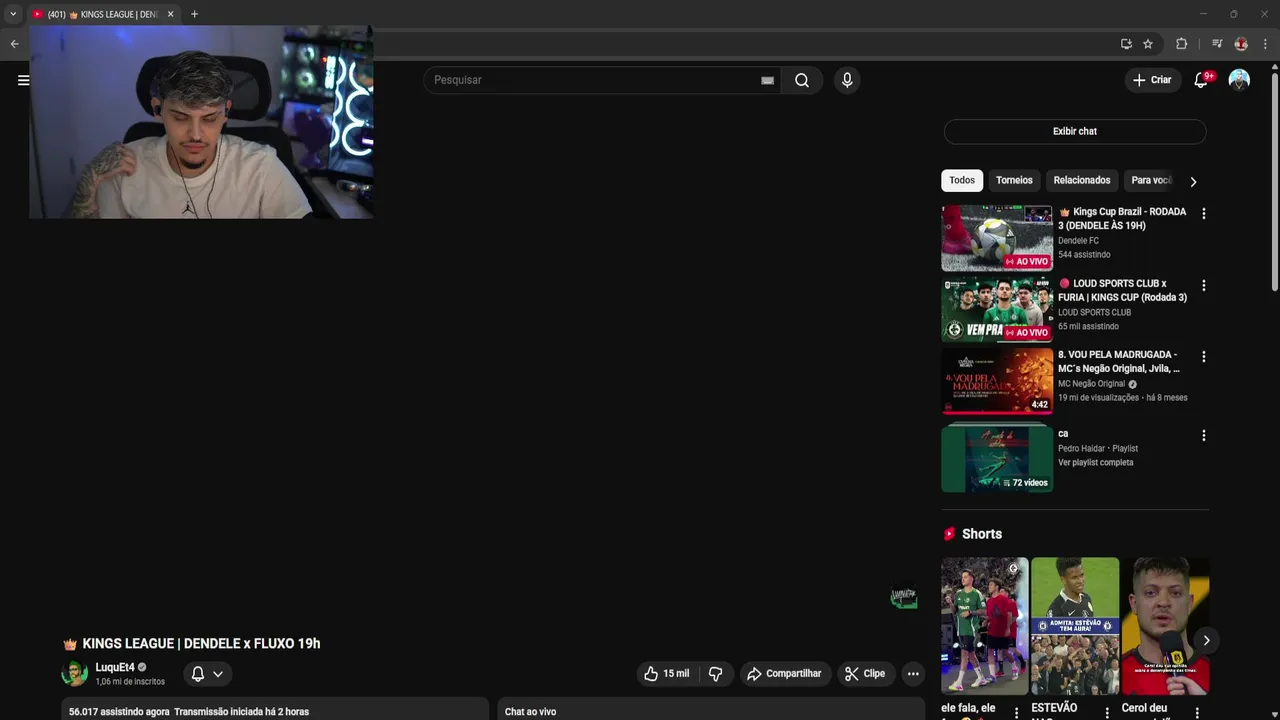The height and width of the screenshot is (720, 1280).
Task: Select the Todos filter chip
Action: click(x=962, y=181)
